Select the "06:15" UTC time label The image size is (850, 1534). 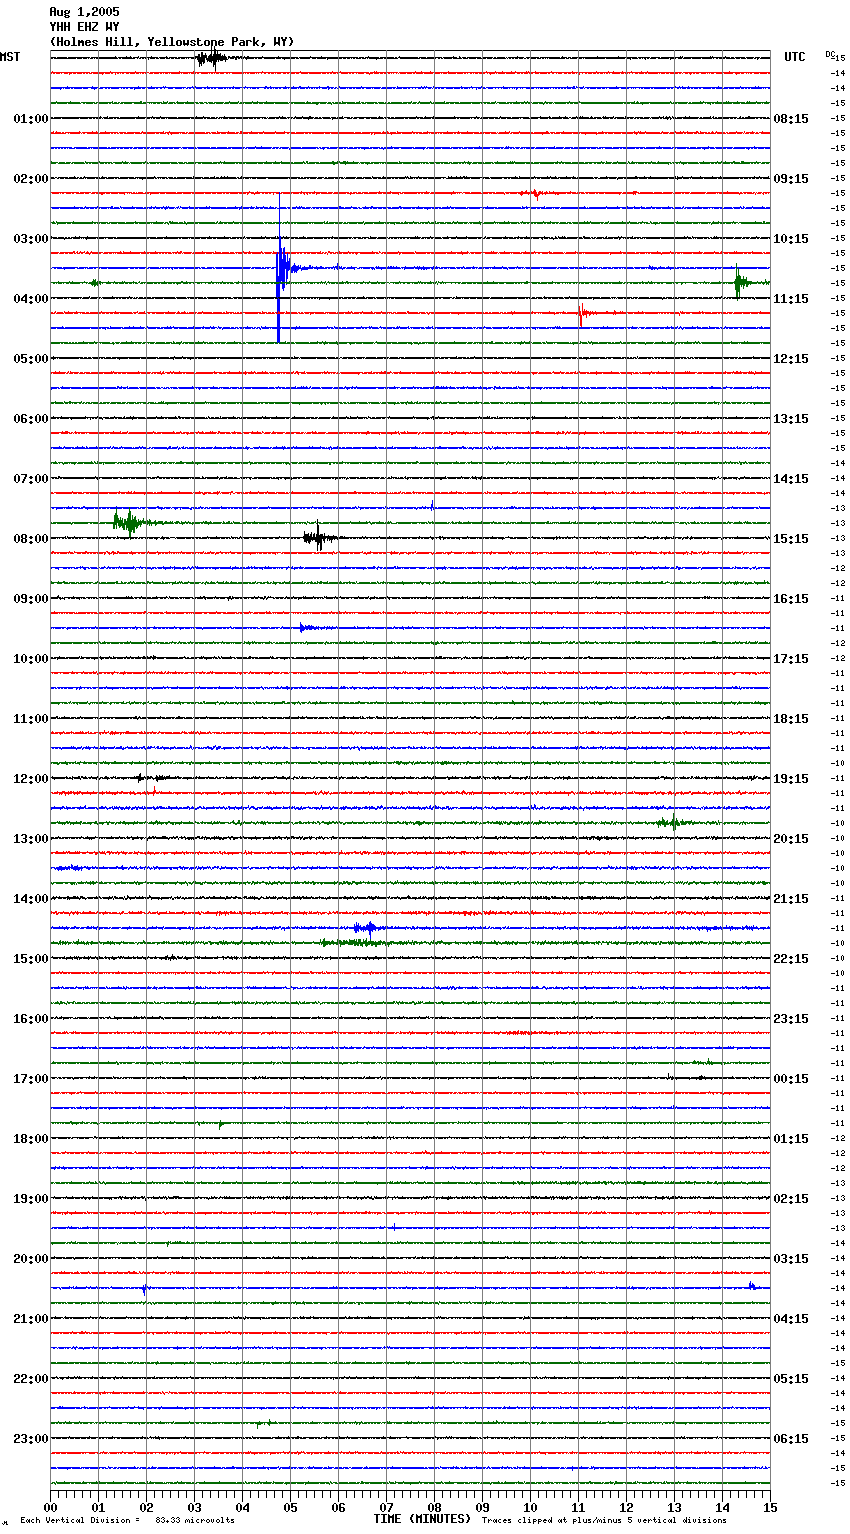[x=791, y=1439]
